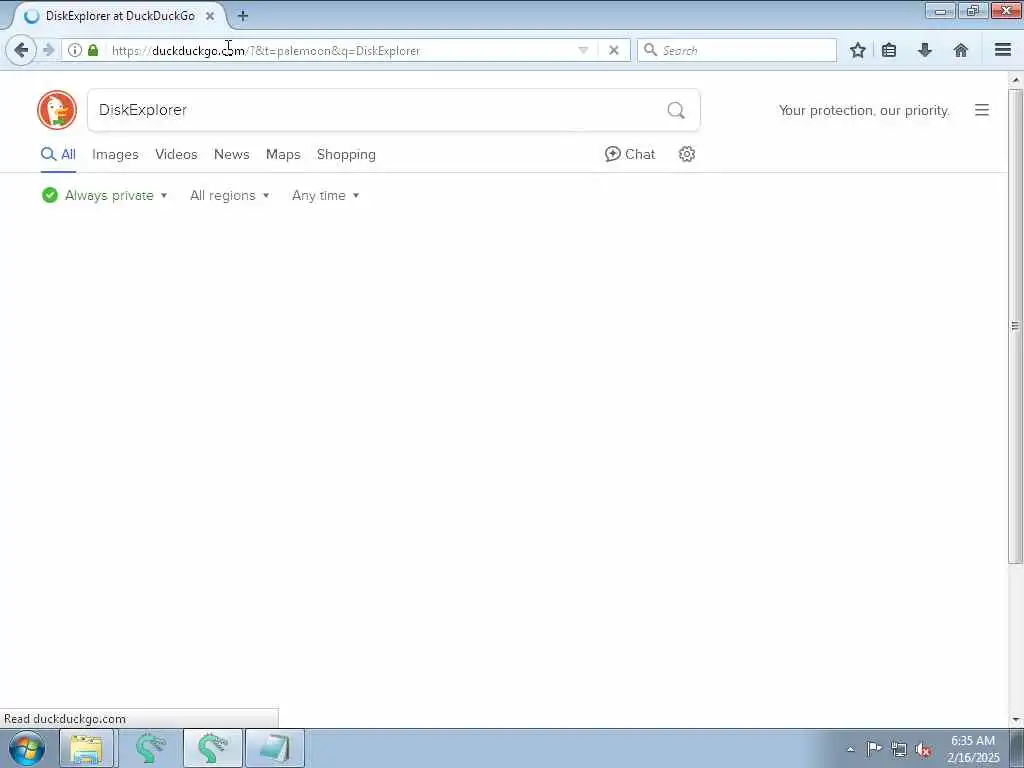Click the 'Your protection, our priority.' link
Image resolution: width=1024 pixels, height=768 pixels.
pos(864,110)
